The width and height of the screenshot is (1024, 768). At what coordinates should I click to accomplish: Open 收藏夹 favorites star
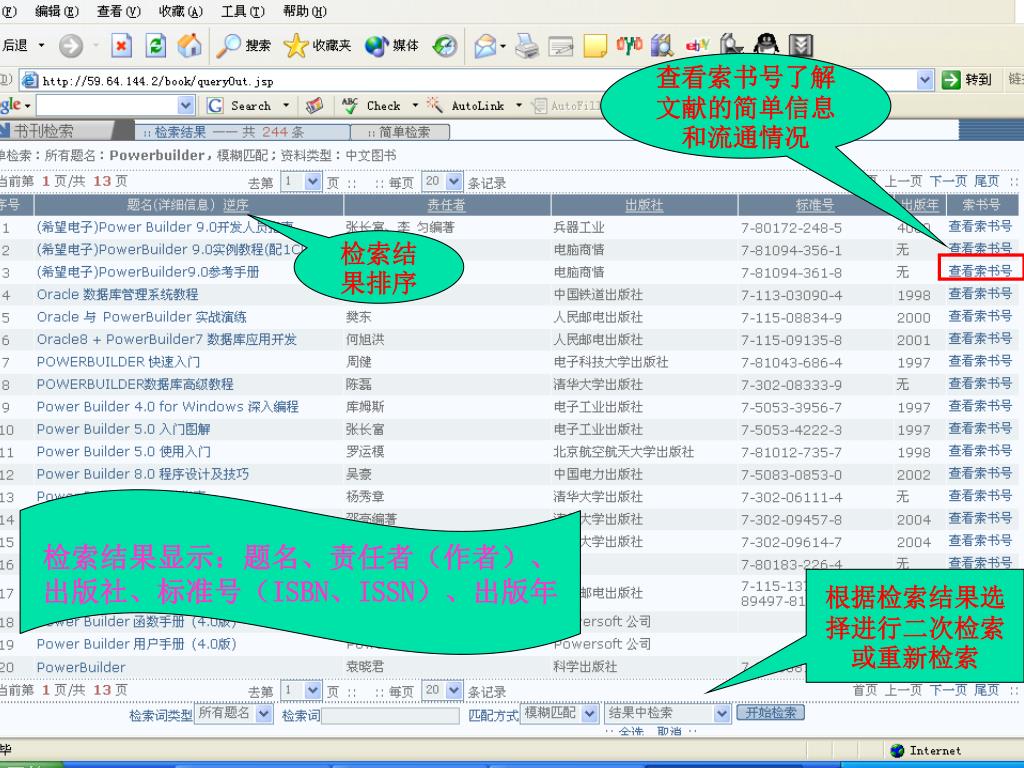(317, 45)
